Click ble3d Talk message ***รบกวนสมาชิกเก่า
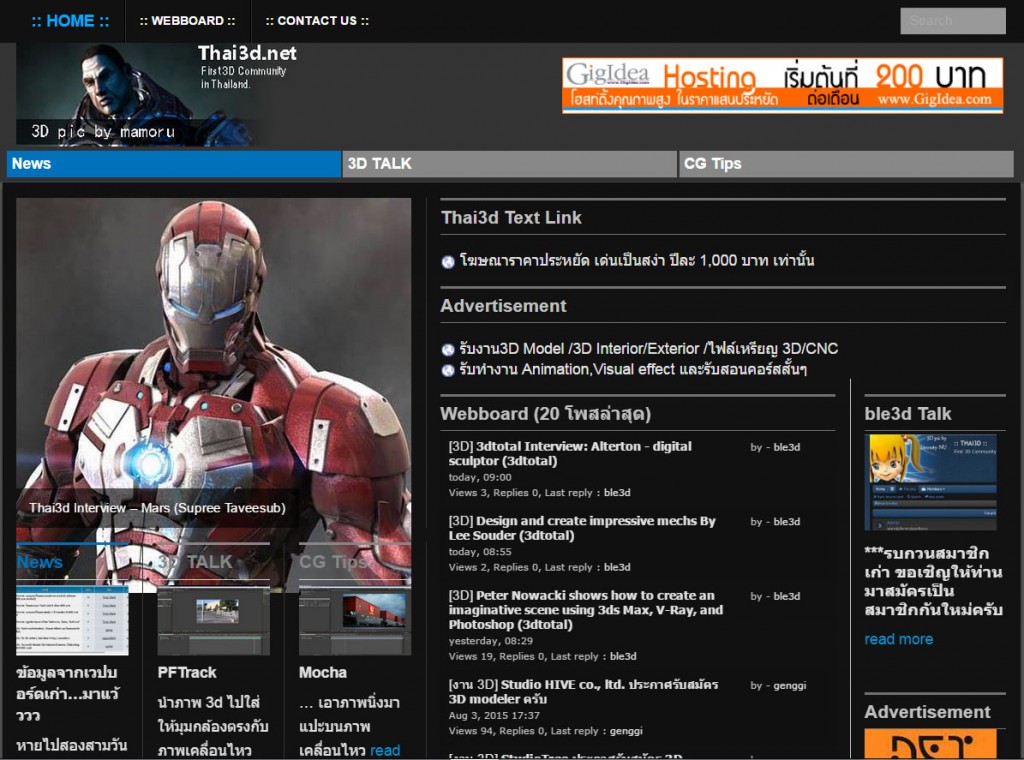Image resolution: width=1024 pixels, height=760 pixels. [933, 581]
